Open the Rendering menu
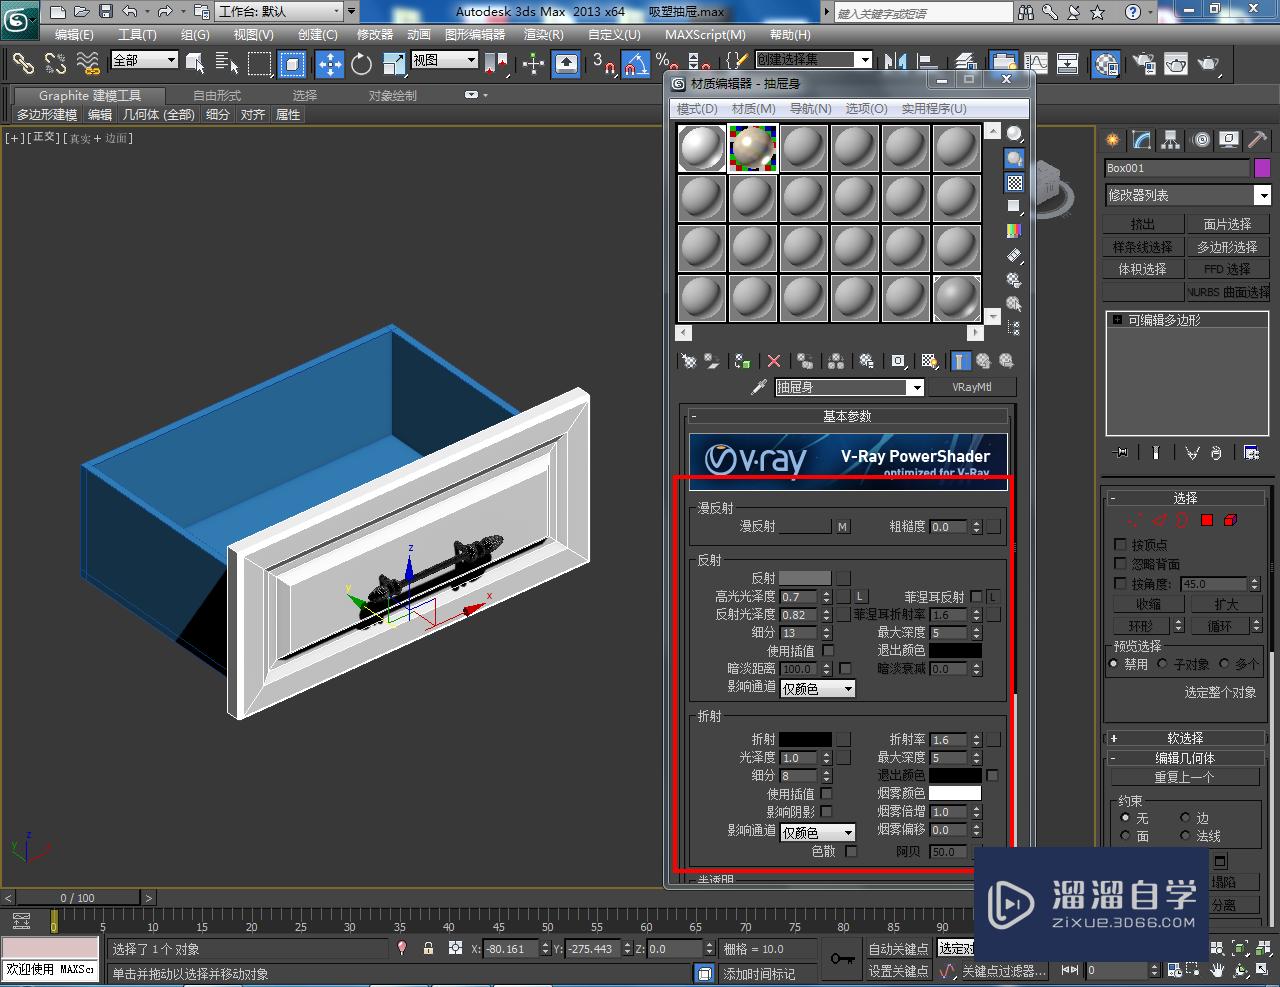The image size is (1280, 987). (543, 34)
